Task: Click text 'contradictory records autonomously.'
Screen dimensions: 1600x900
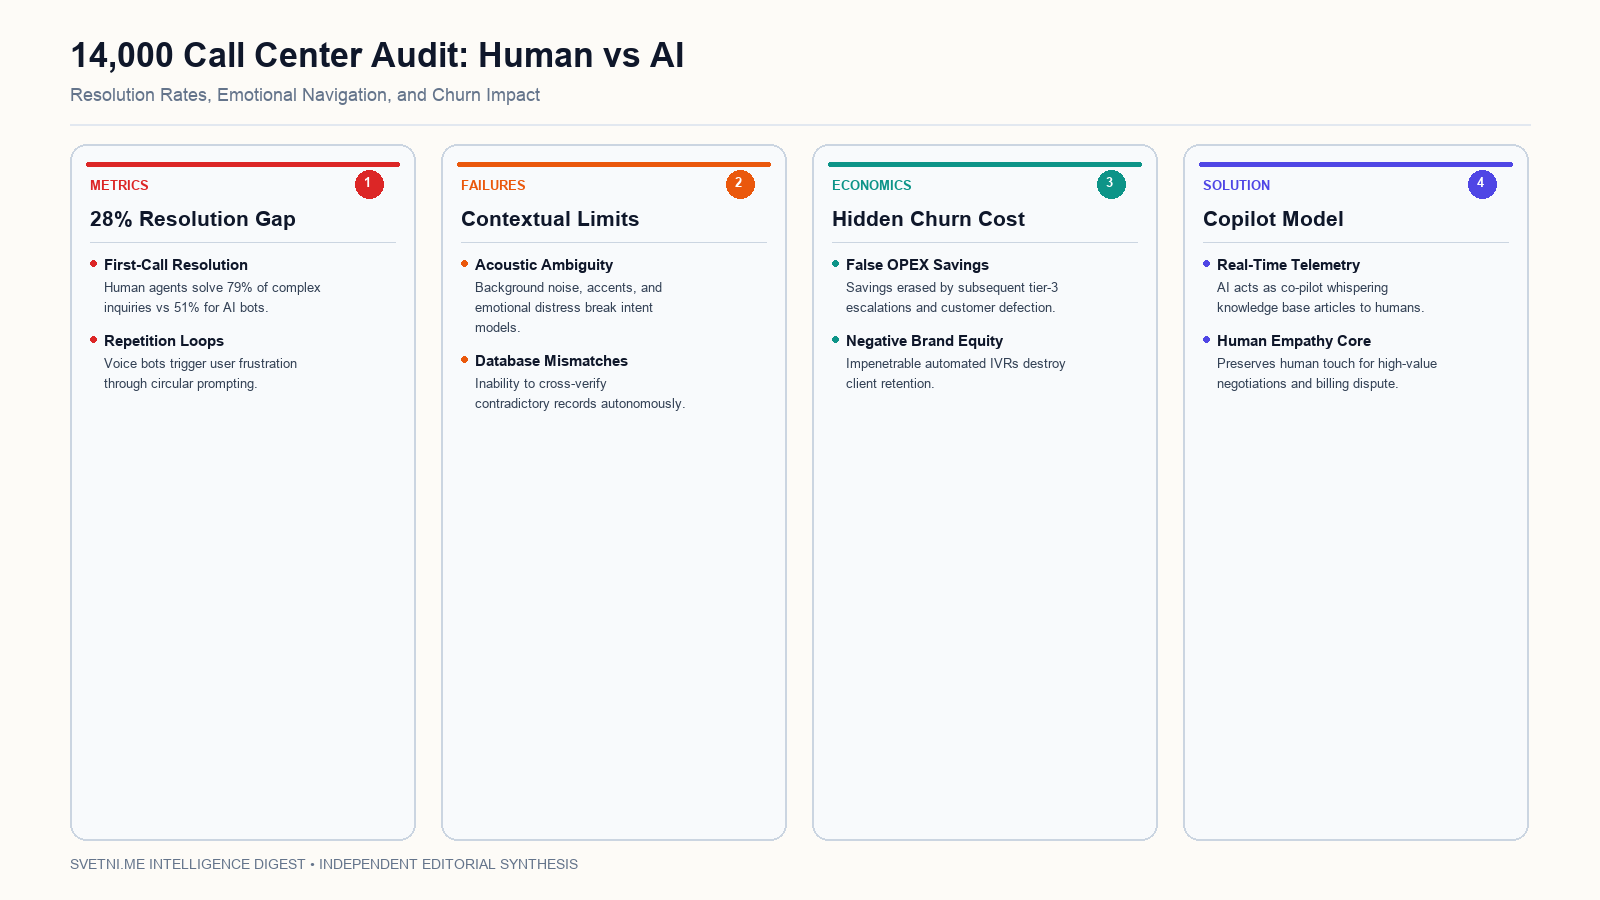Action: [x=580, y=403]
